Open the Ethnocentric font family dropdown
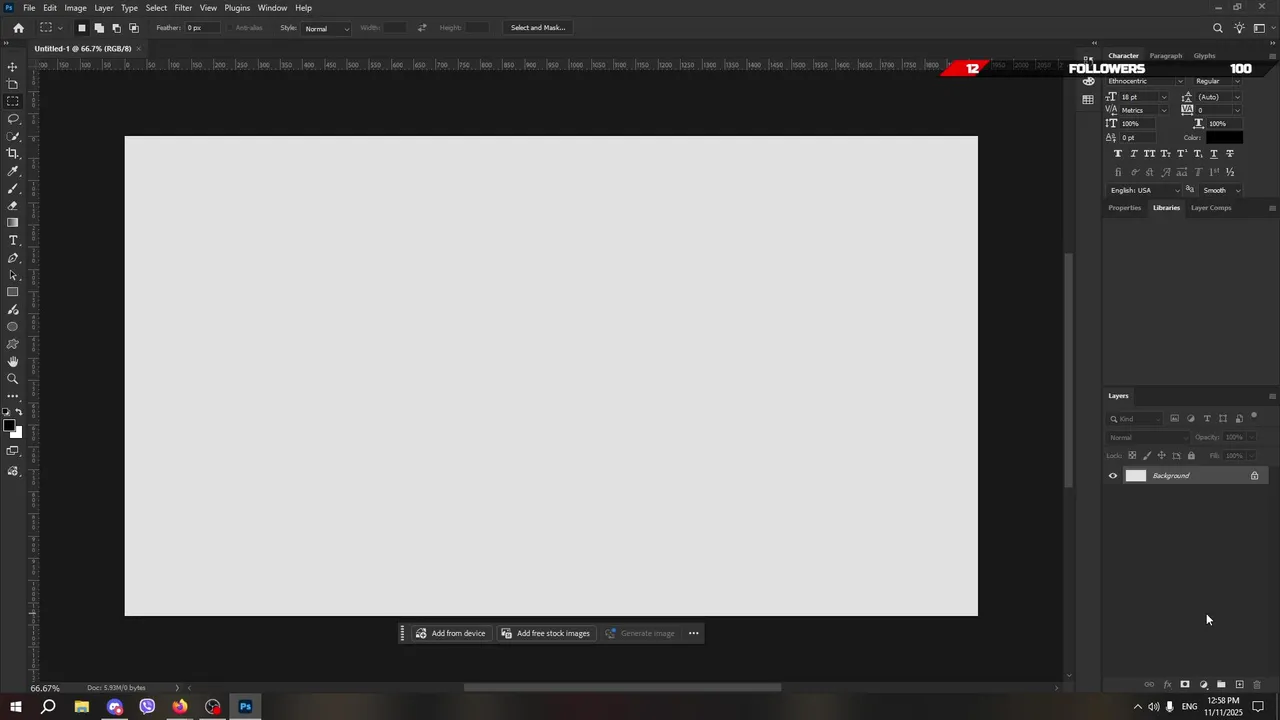The width and height of the screenshot is (1280, 720). pos(1180,81)
